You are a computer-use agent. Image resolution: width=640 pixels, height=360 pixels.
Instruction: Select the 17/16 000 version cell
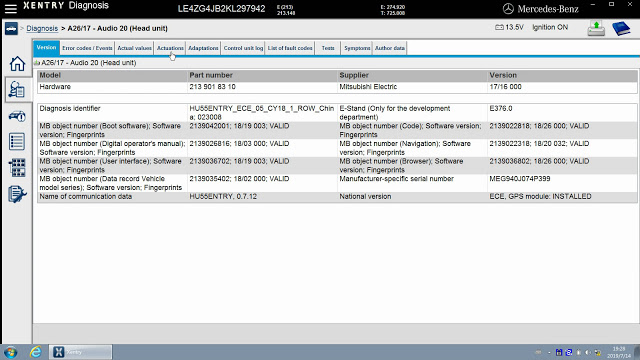562,87
